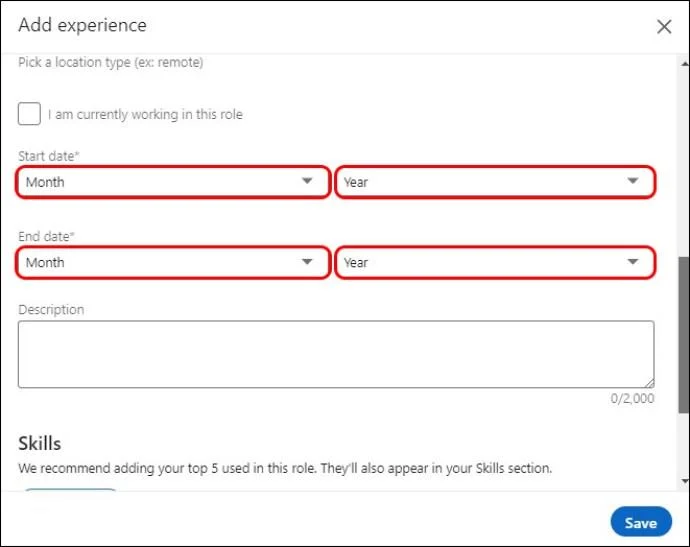
Task: Open the Start date Year dropdown
Action: 495,182
